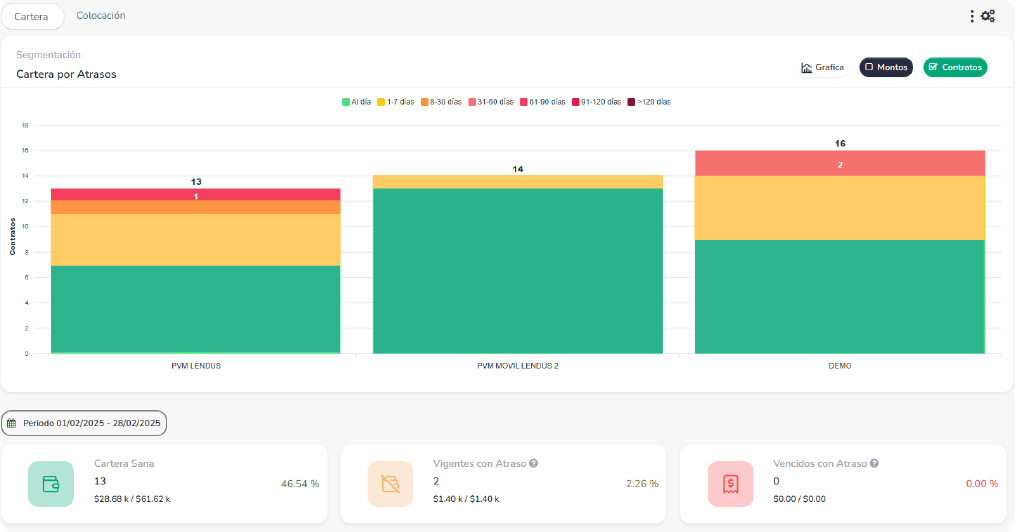The height and width of the screenshot is (532, 1016).
Task: Open settings via the gears icon
Action: tap(988, 16)
